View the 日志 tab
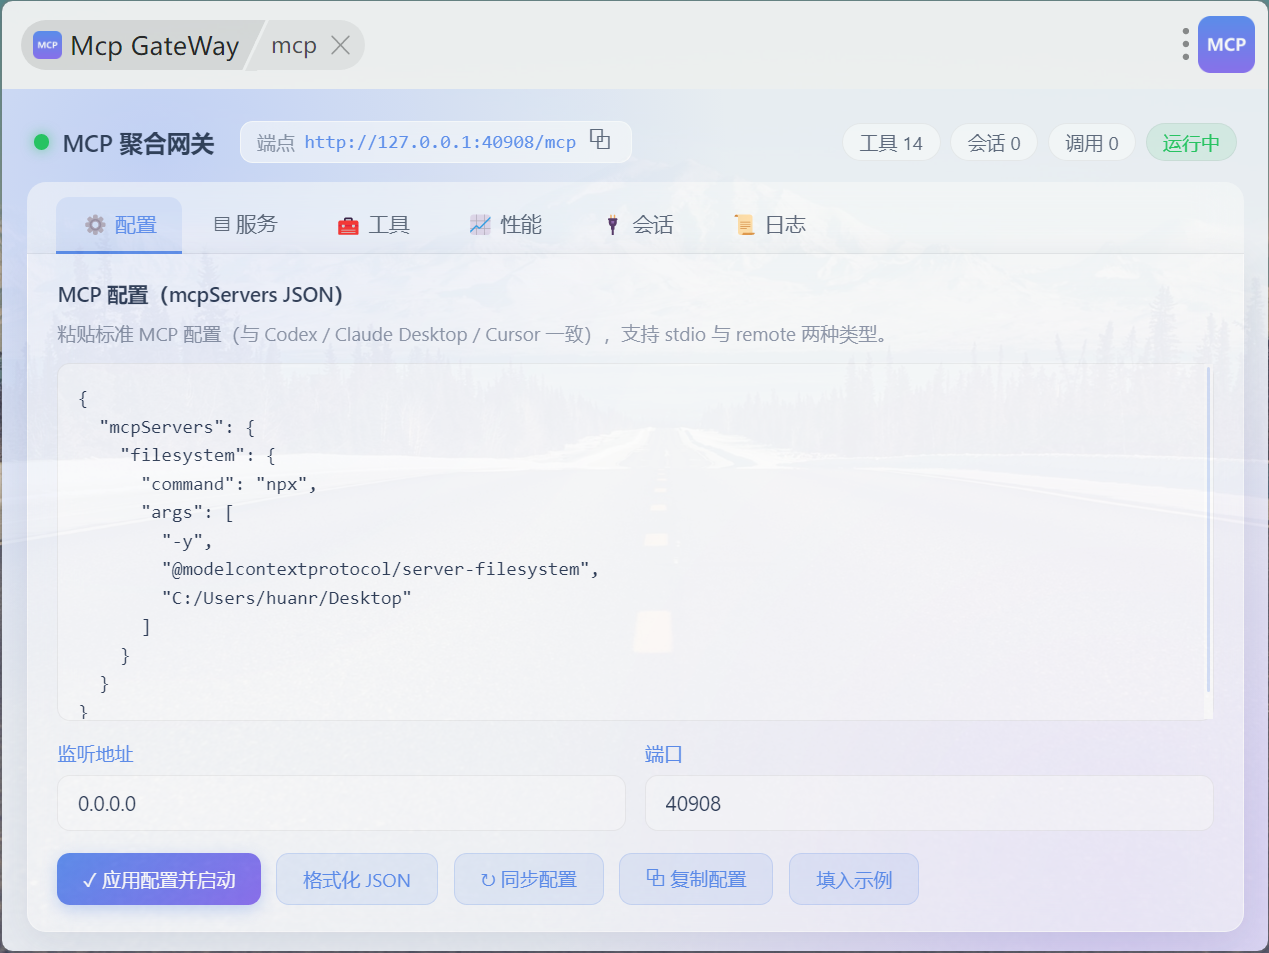This screenshot has width=1269, height=953. tap(770, 225)
